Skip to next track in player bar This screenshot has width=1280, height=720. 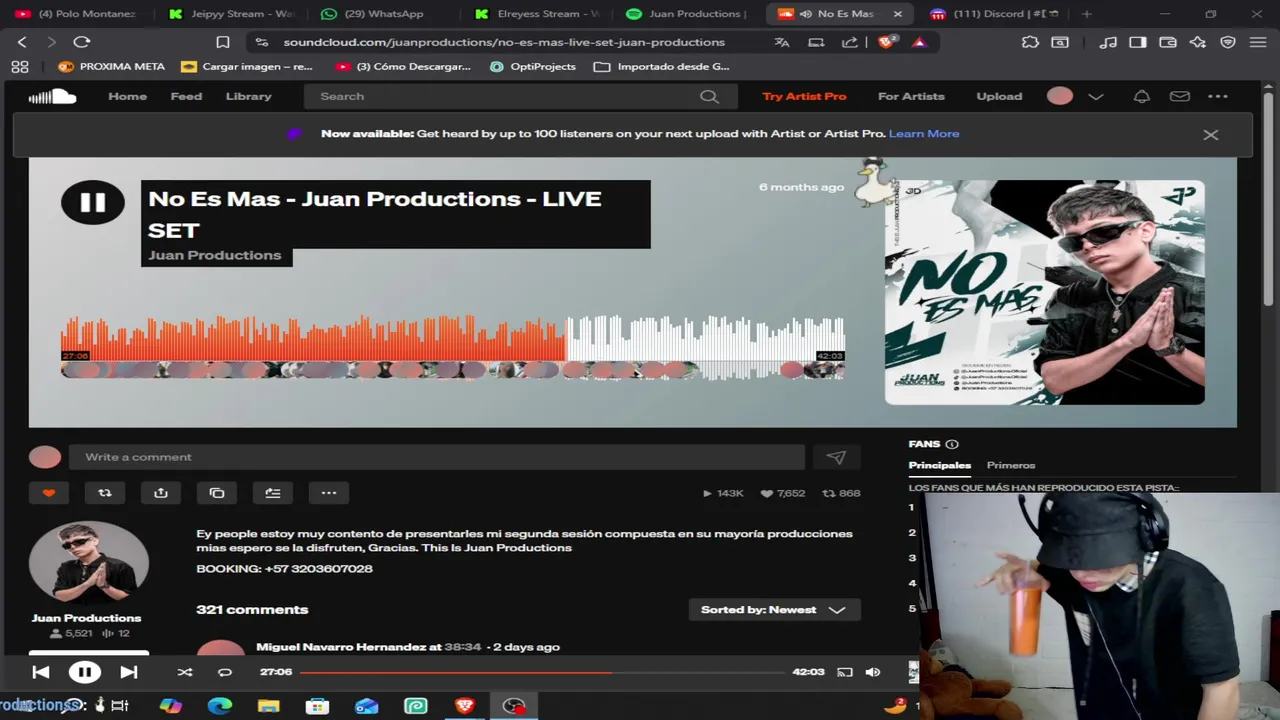[x=128, y=672]
